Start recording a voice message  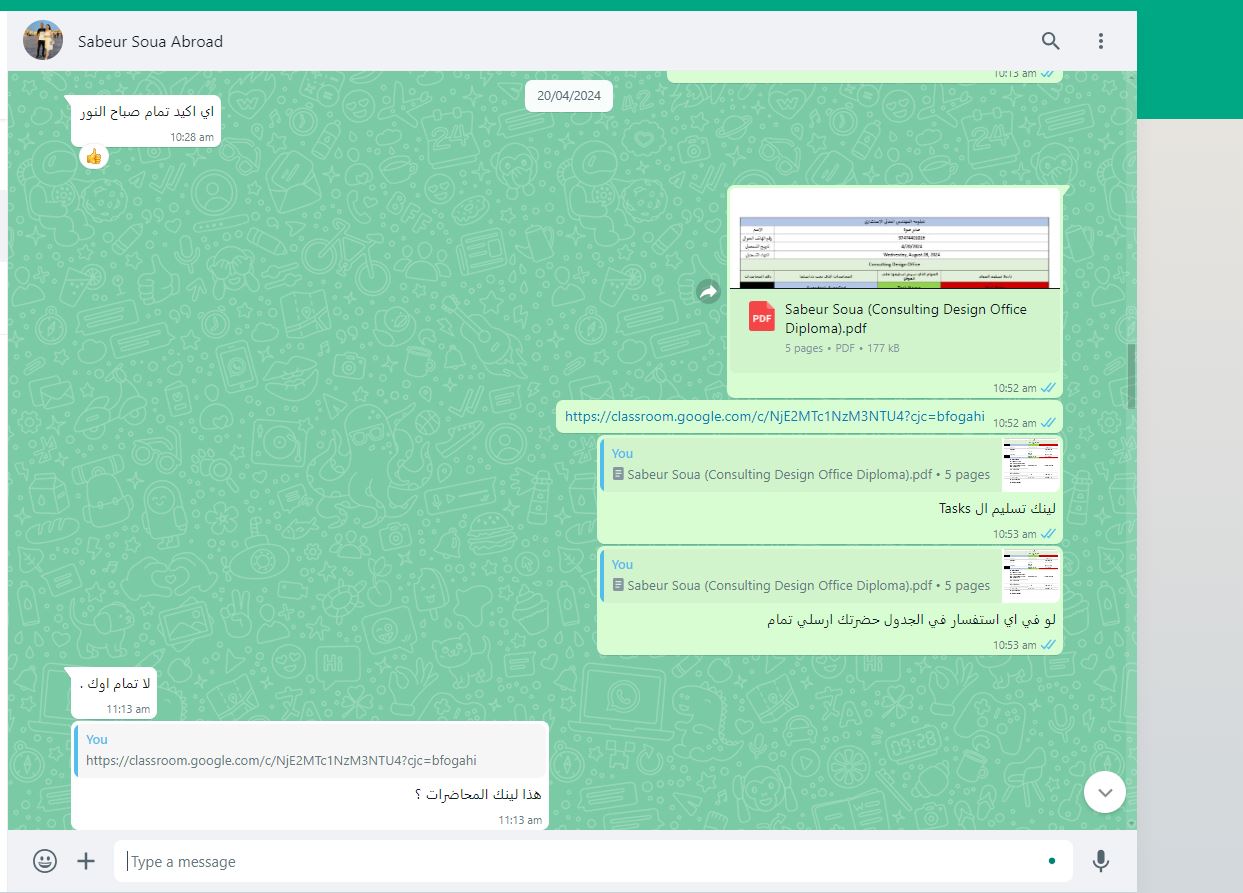(x=1101, y=861)
